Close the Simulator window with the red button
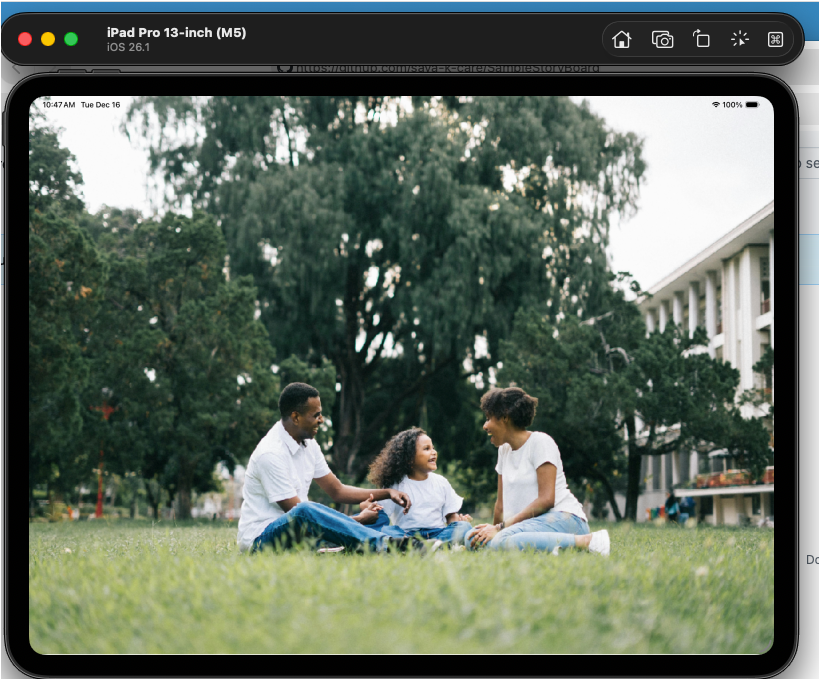Viewport: 820px width, 680px height. pyautogui.click(x=25, y=39)
